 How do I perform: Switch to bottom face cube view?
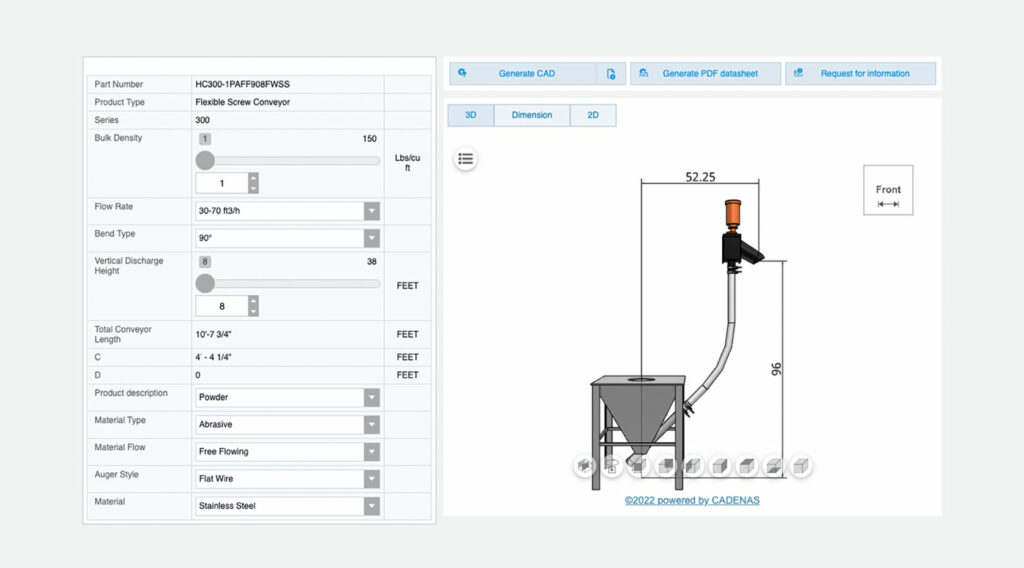point(774,466)
